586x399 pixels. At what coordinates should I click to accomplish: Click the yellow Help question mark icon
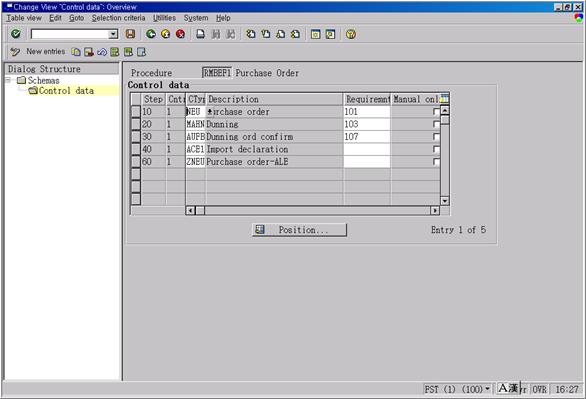[x=351, y=34]
